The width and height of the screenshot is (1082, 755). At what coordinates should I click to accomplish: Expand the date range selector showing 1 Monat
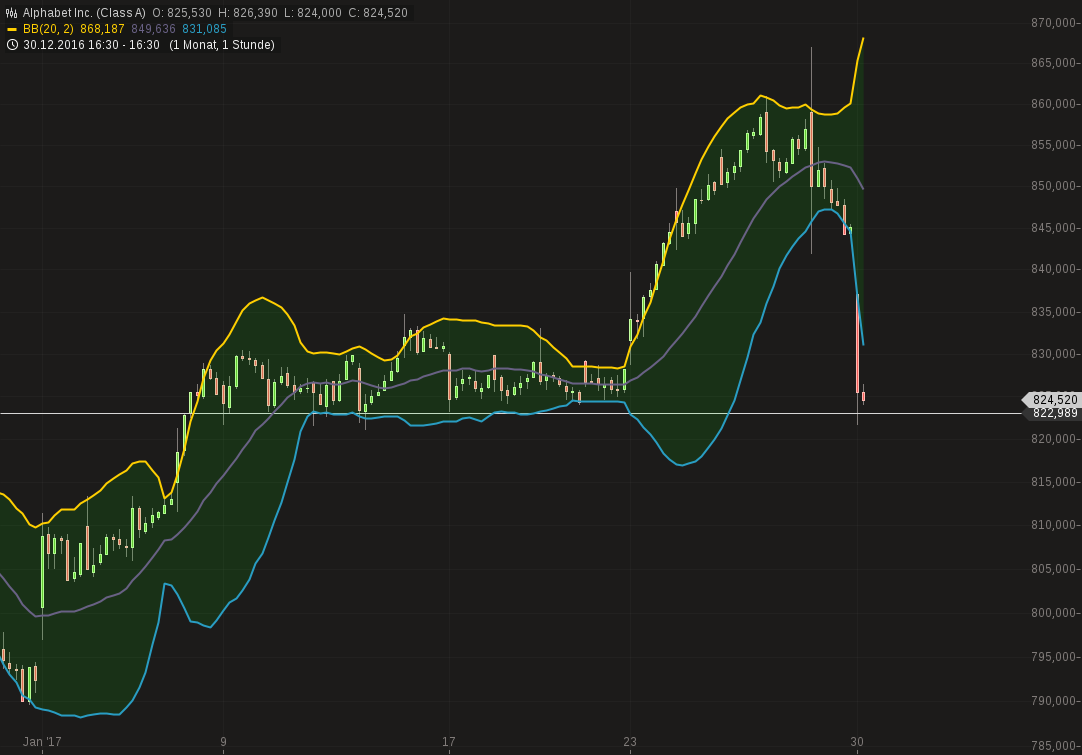click(x=193, y=45)
